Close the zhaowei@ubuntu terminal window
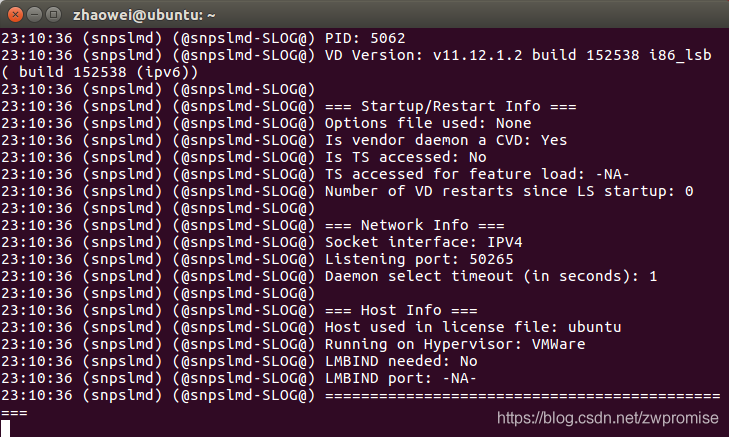 coord(15,15)
